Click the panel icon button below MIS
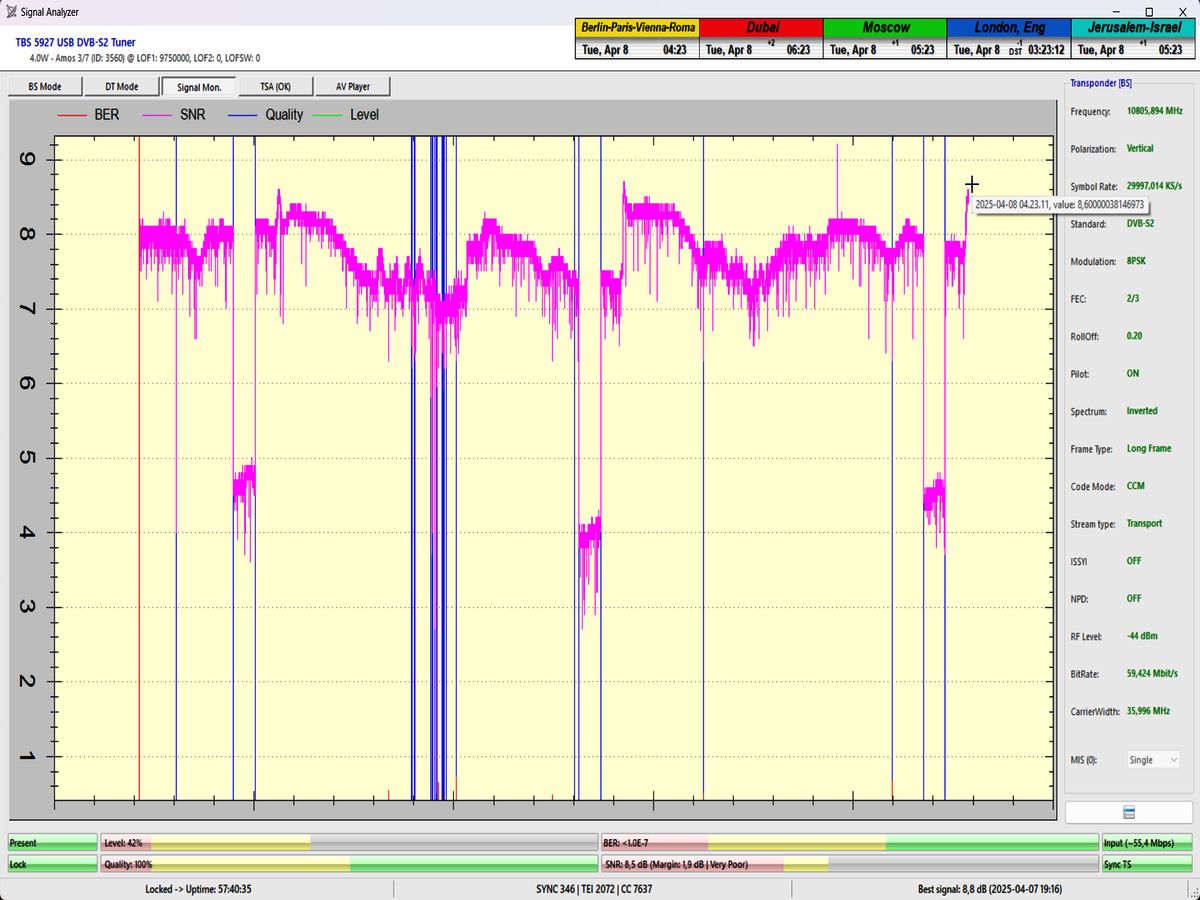The image size is (1200, 900). 1129,812
